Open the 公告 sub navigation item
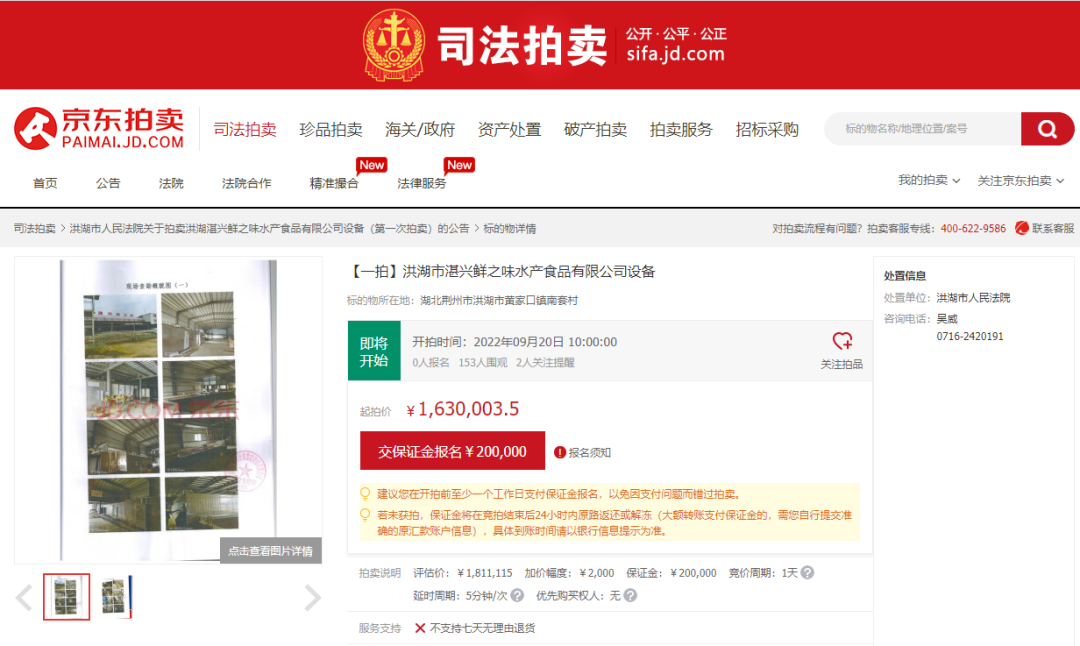The width and height of the screenshot is (1080, 646). (108, 183)
